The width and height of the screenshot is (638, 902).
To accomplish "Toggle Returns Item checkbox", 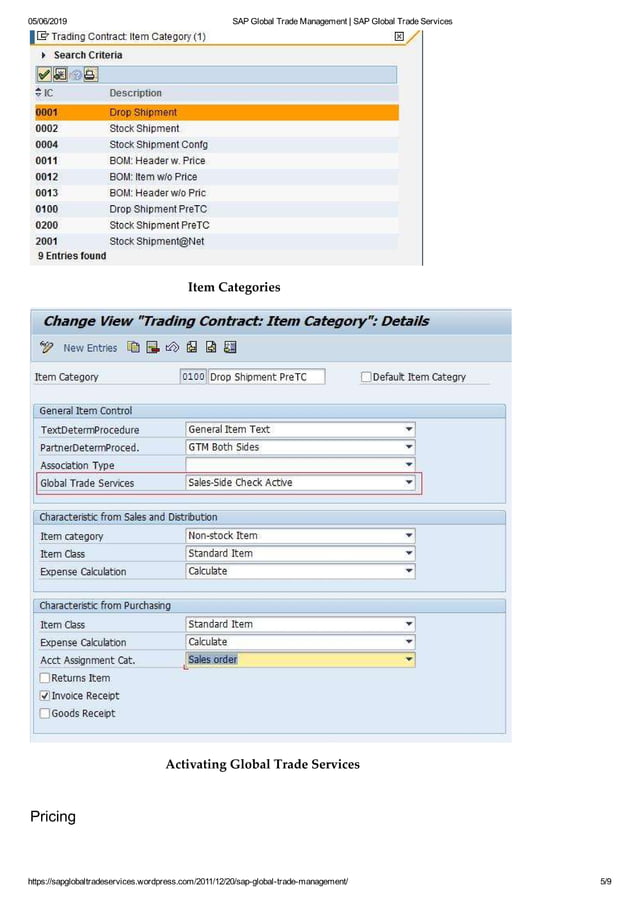I will click(x=45, y=678).
